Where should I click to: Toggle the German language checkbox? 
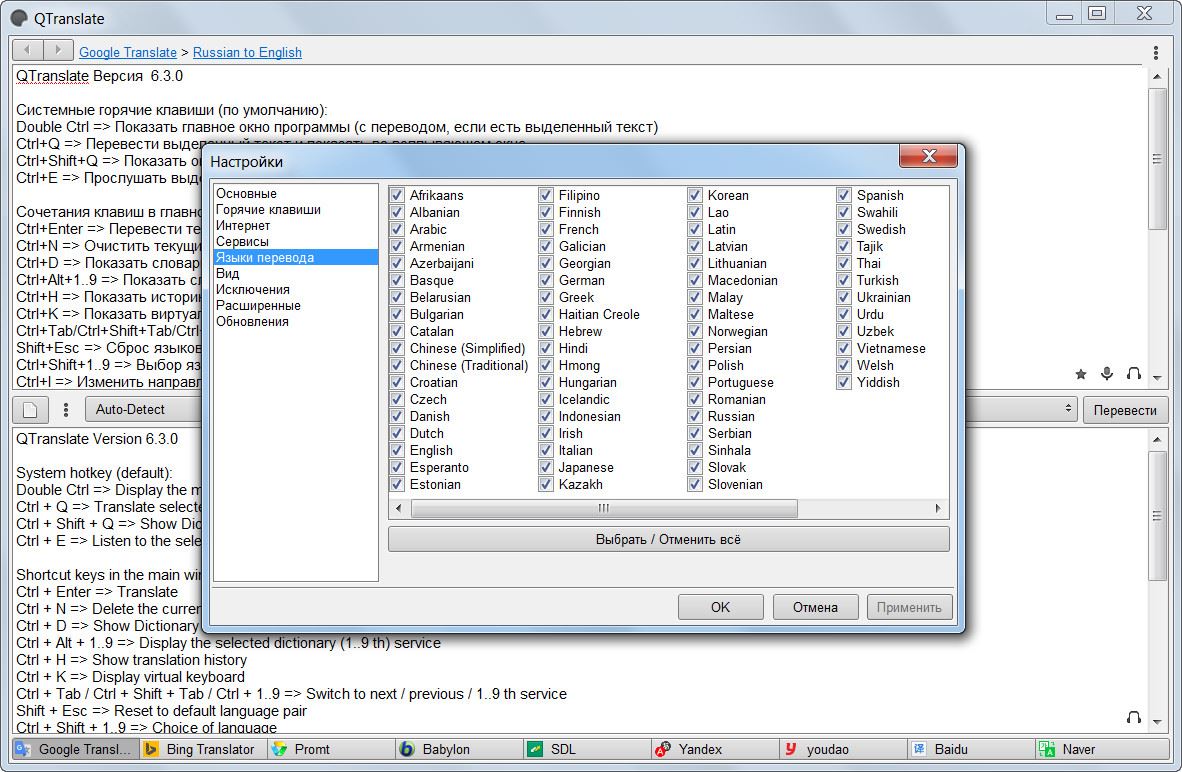[x=546, y=280]
